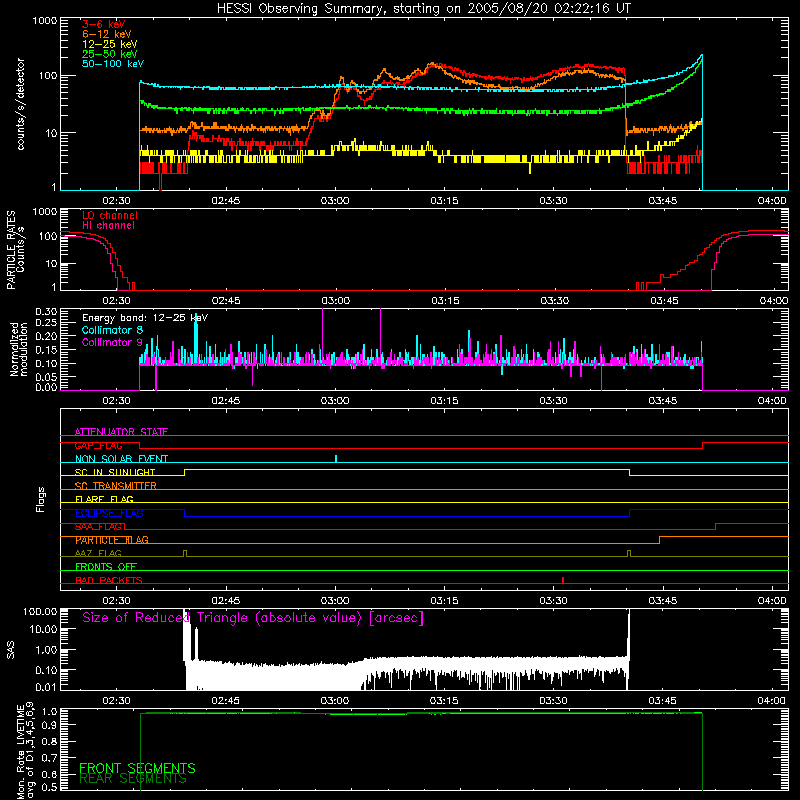The image size is (800, 800).
Task: Click the SC_TRANSMITTER flag label
Action: click(x=115, y=486)
